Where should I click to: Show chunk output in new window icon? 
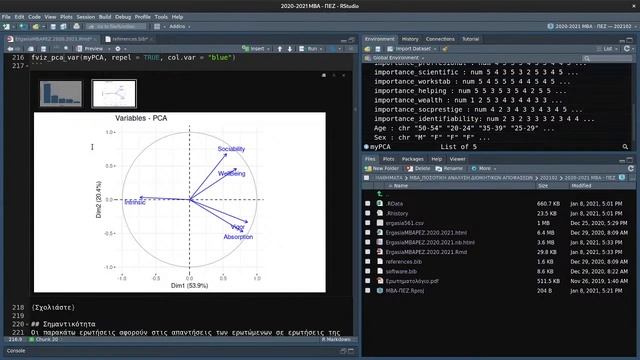point(324,76)
